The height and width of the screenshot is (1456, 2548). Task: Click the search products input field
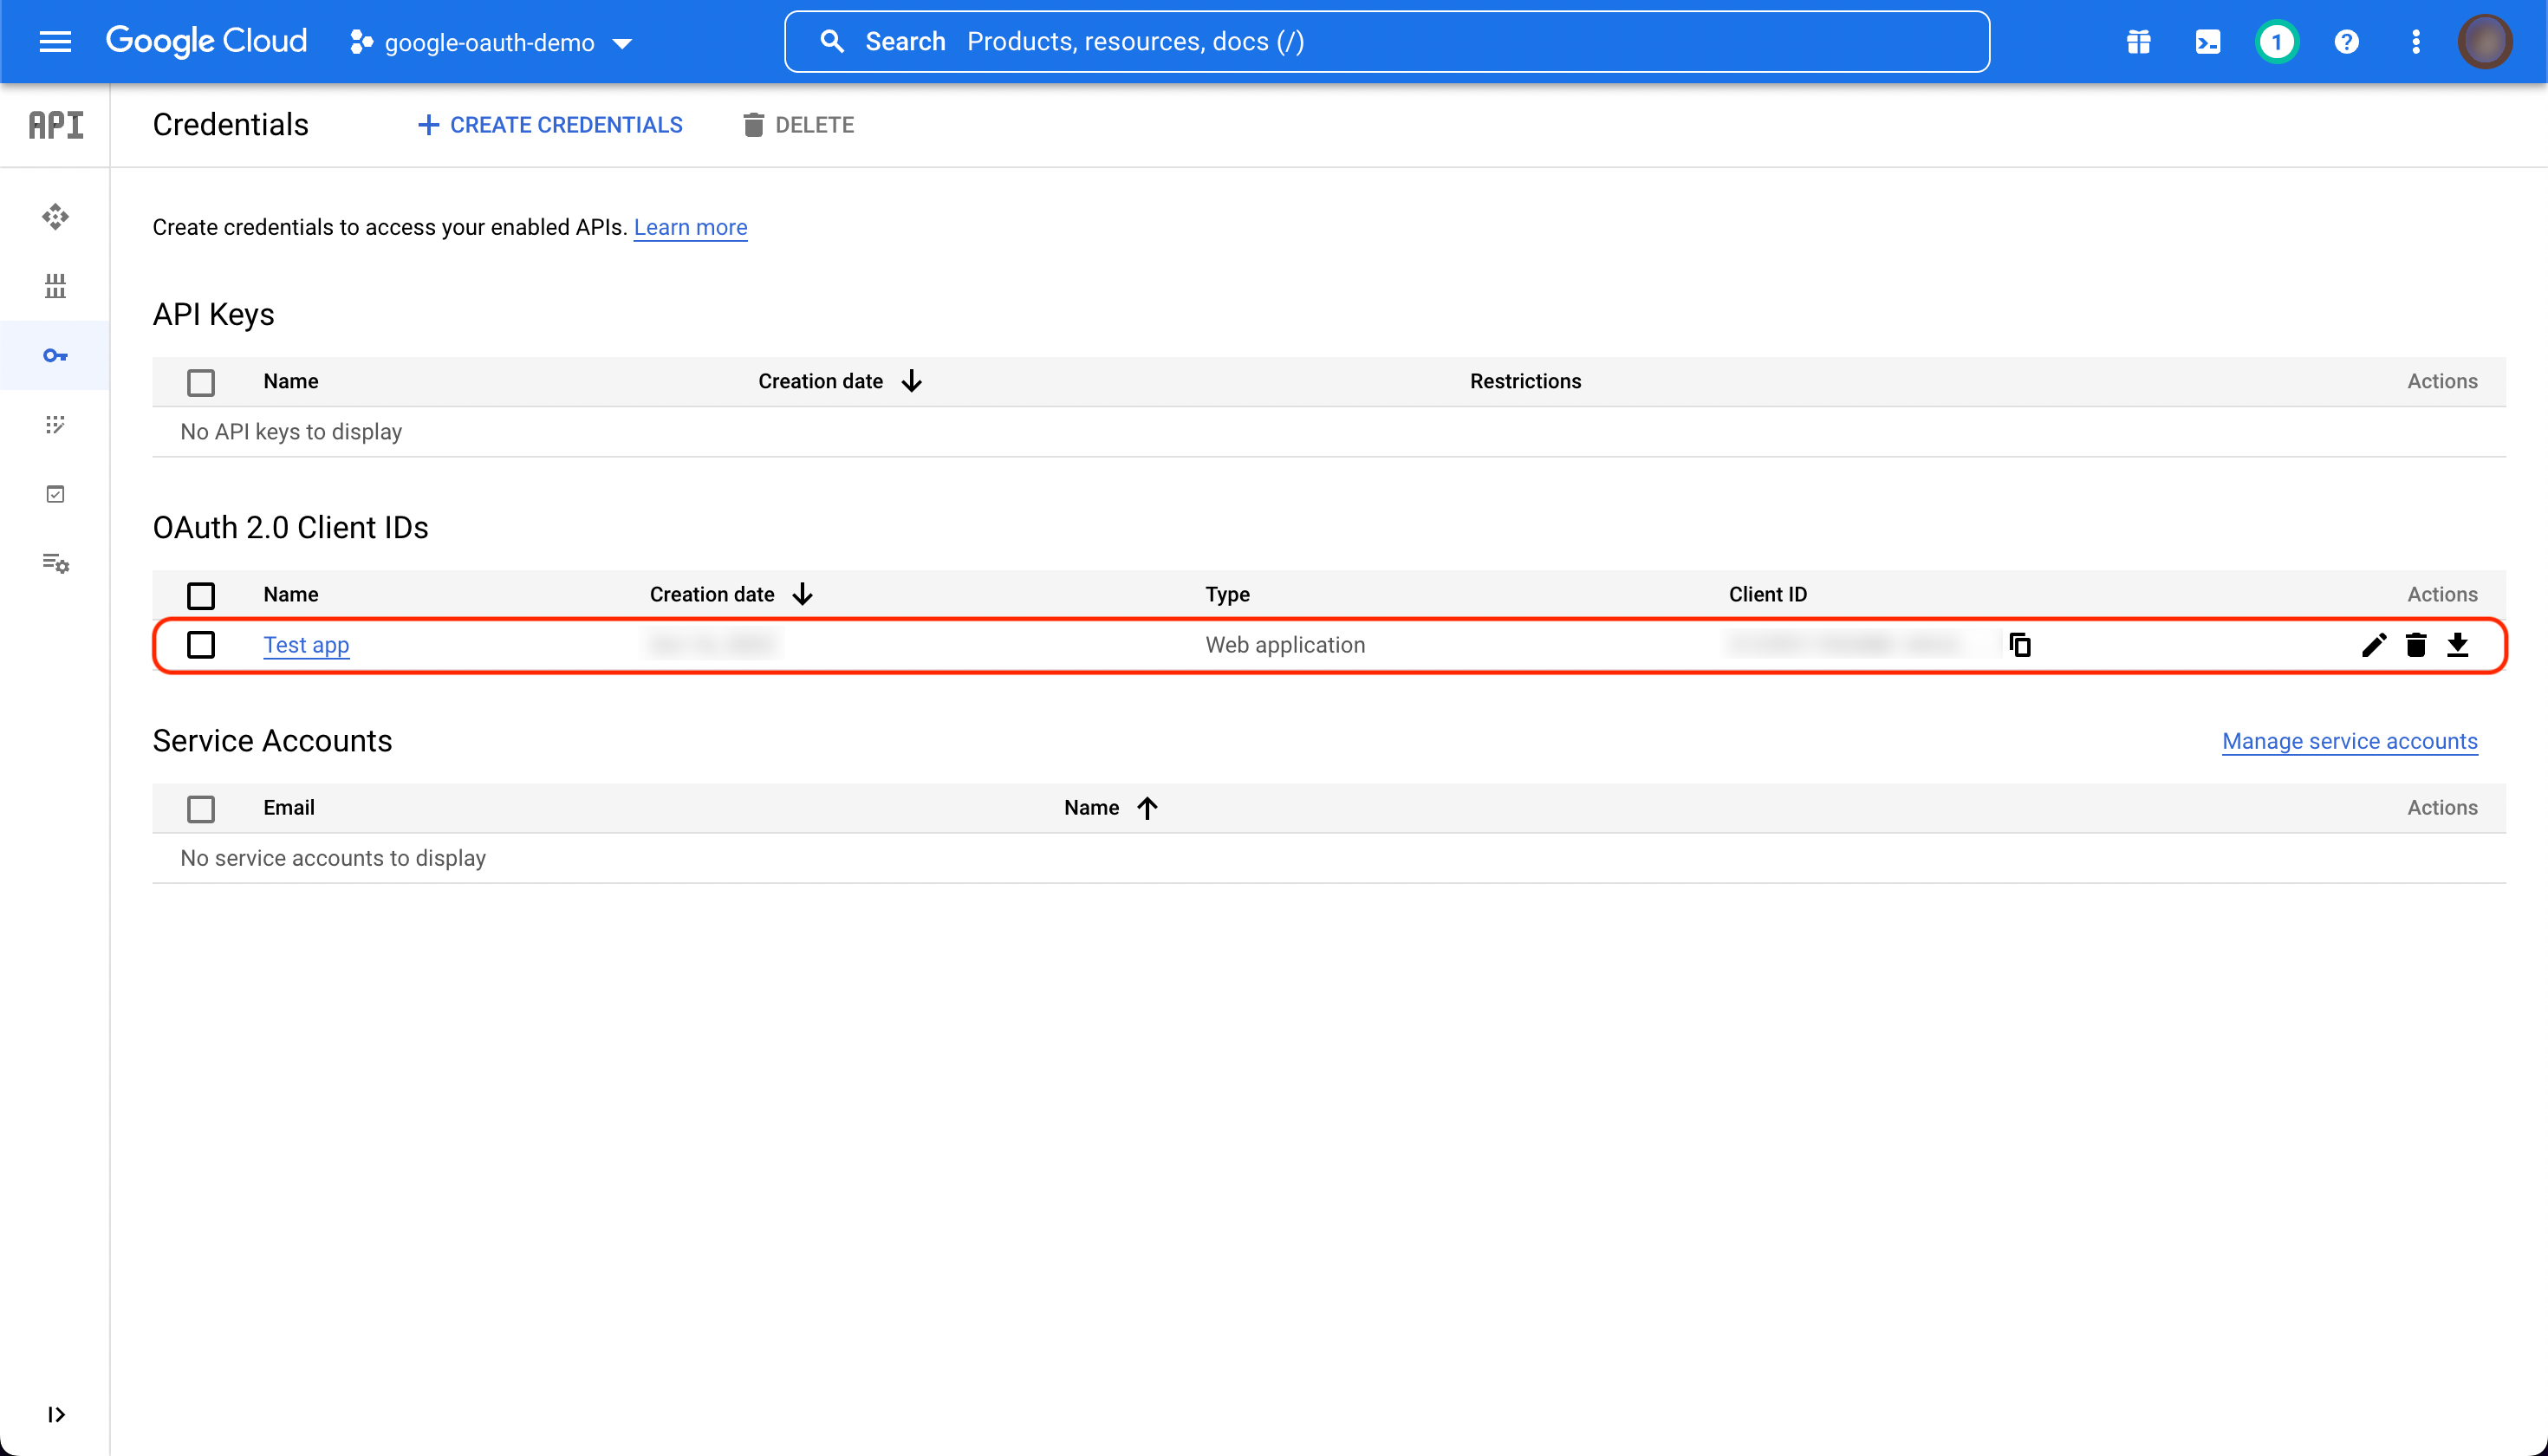click(1385, 41)
